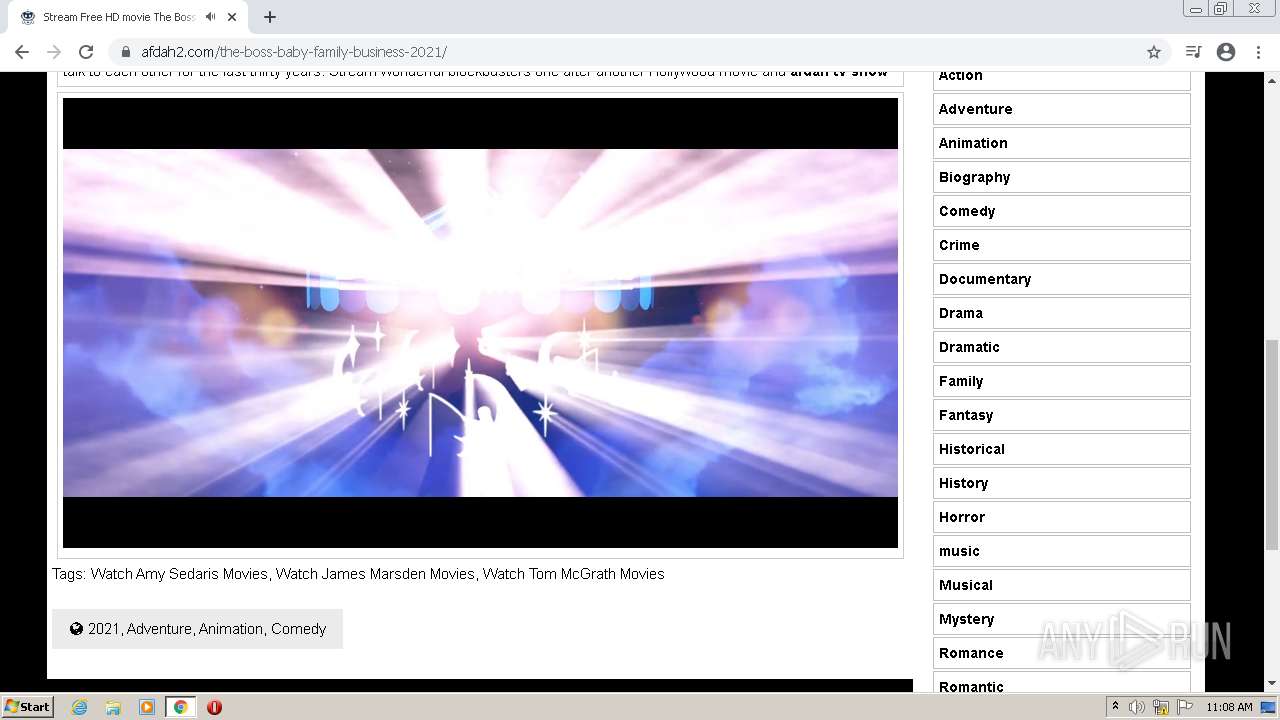Open the Dramatic genre category
Screen dimensions: 1280x720
click(1062, 347)
